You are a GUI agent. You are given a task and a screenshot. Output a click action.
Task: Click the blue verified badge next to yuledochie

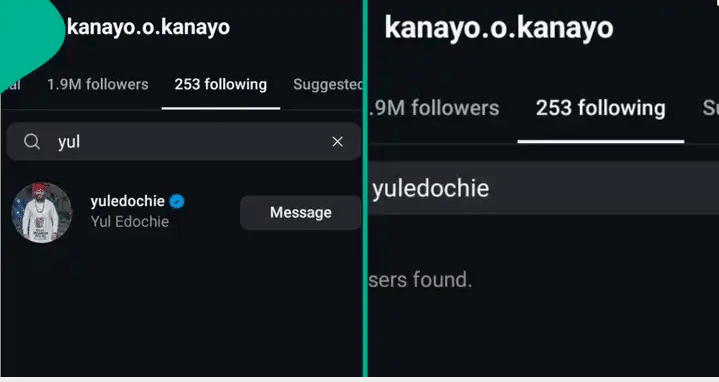tap(177, 201)
